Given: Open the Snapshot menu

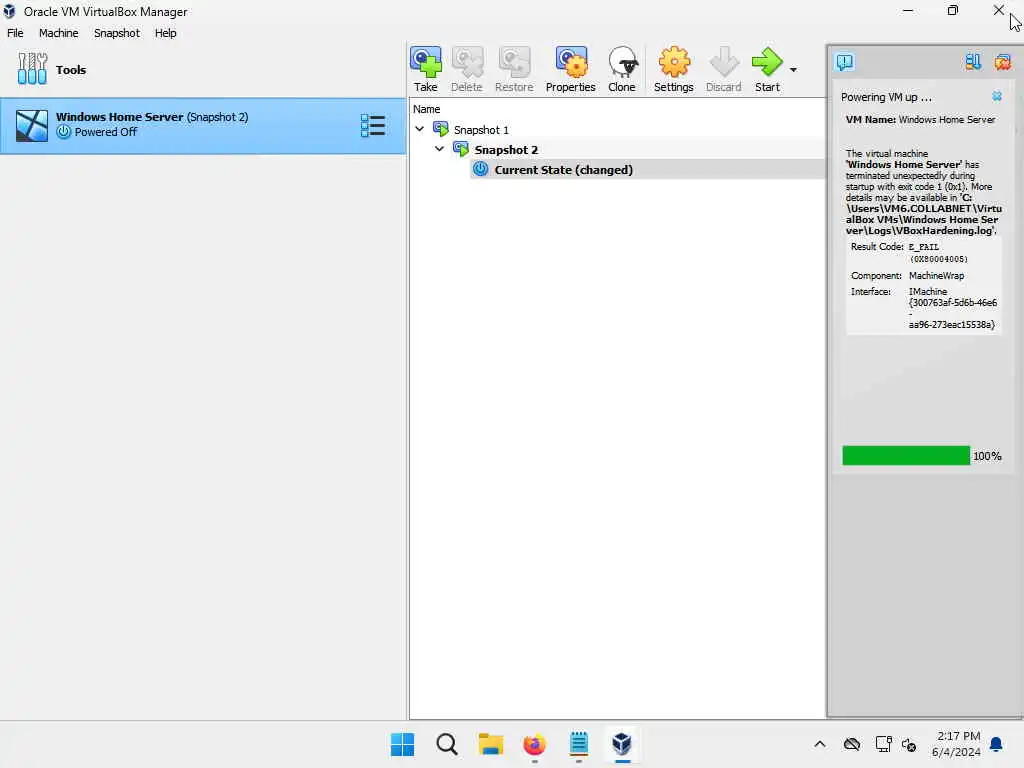Looking at the screenshot, I should point(117,33).
